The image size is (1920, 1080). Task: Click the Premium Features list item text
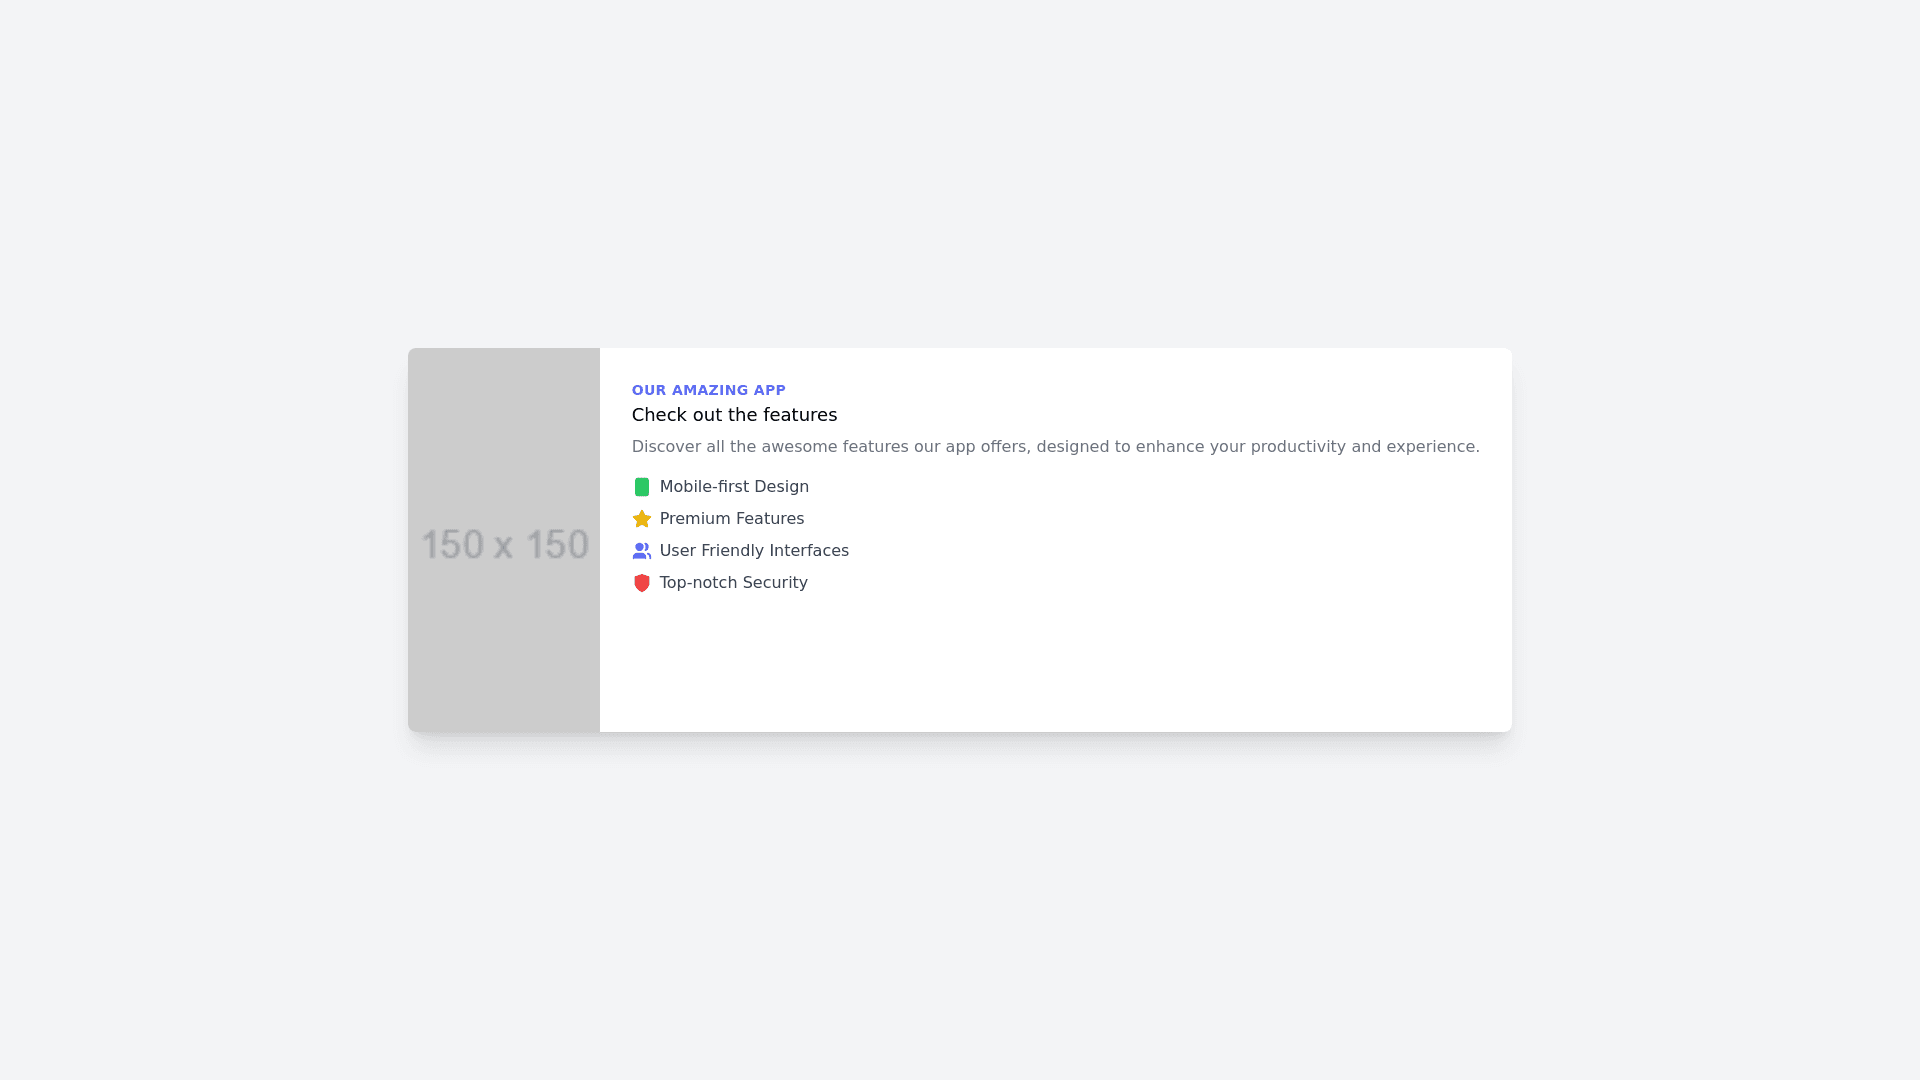(731, 519)
